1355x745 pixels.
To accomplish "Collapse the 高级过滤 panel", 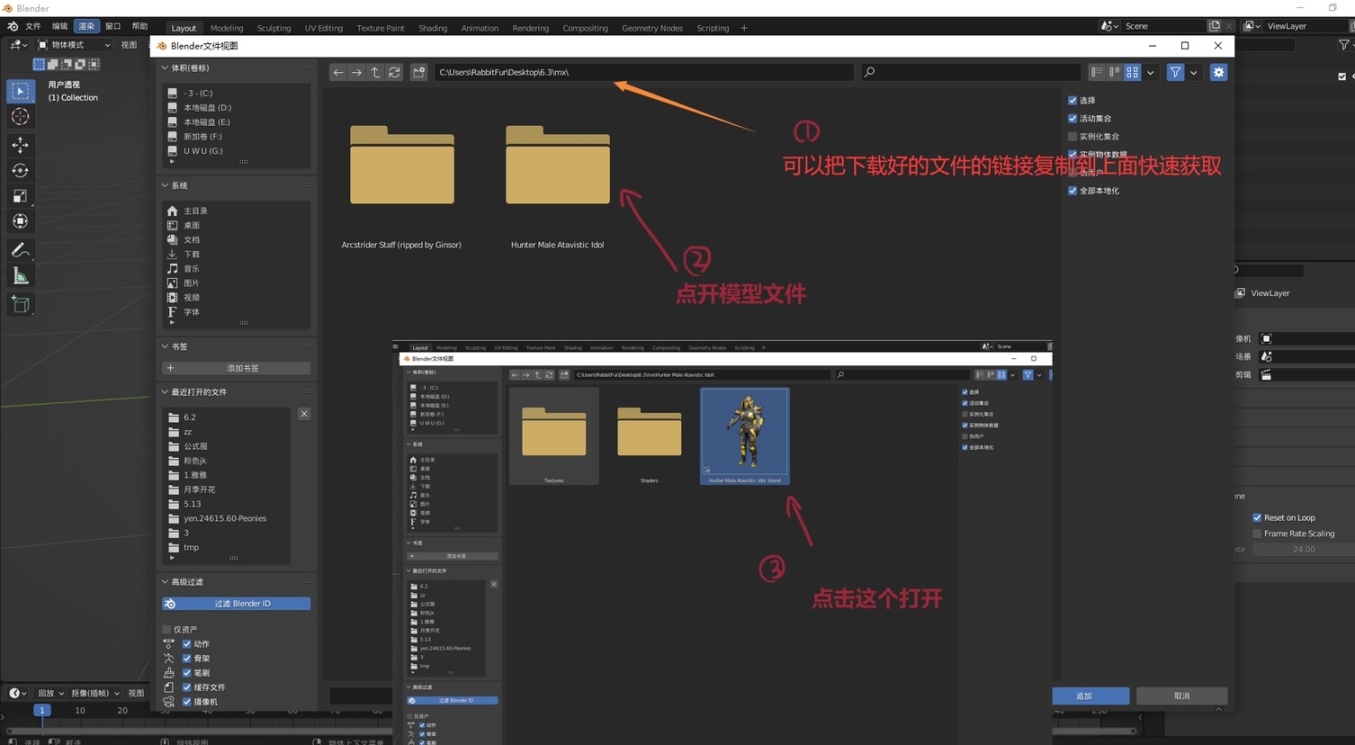I will click(165, 582).
